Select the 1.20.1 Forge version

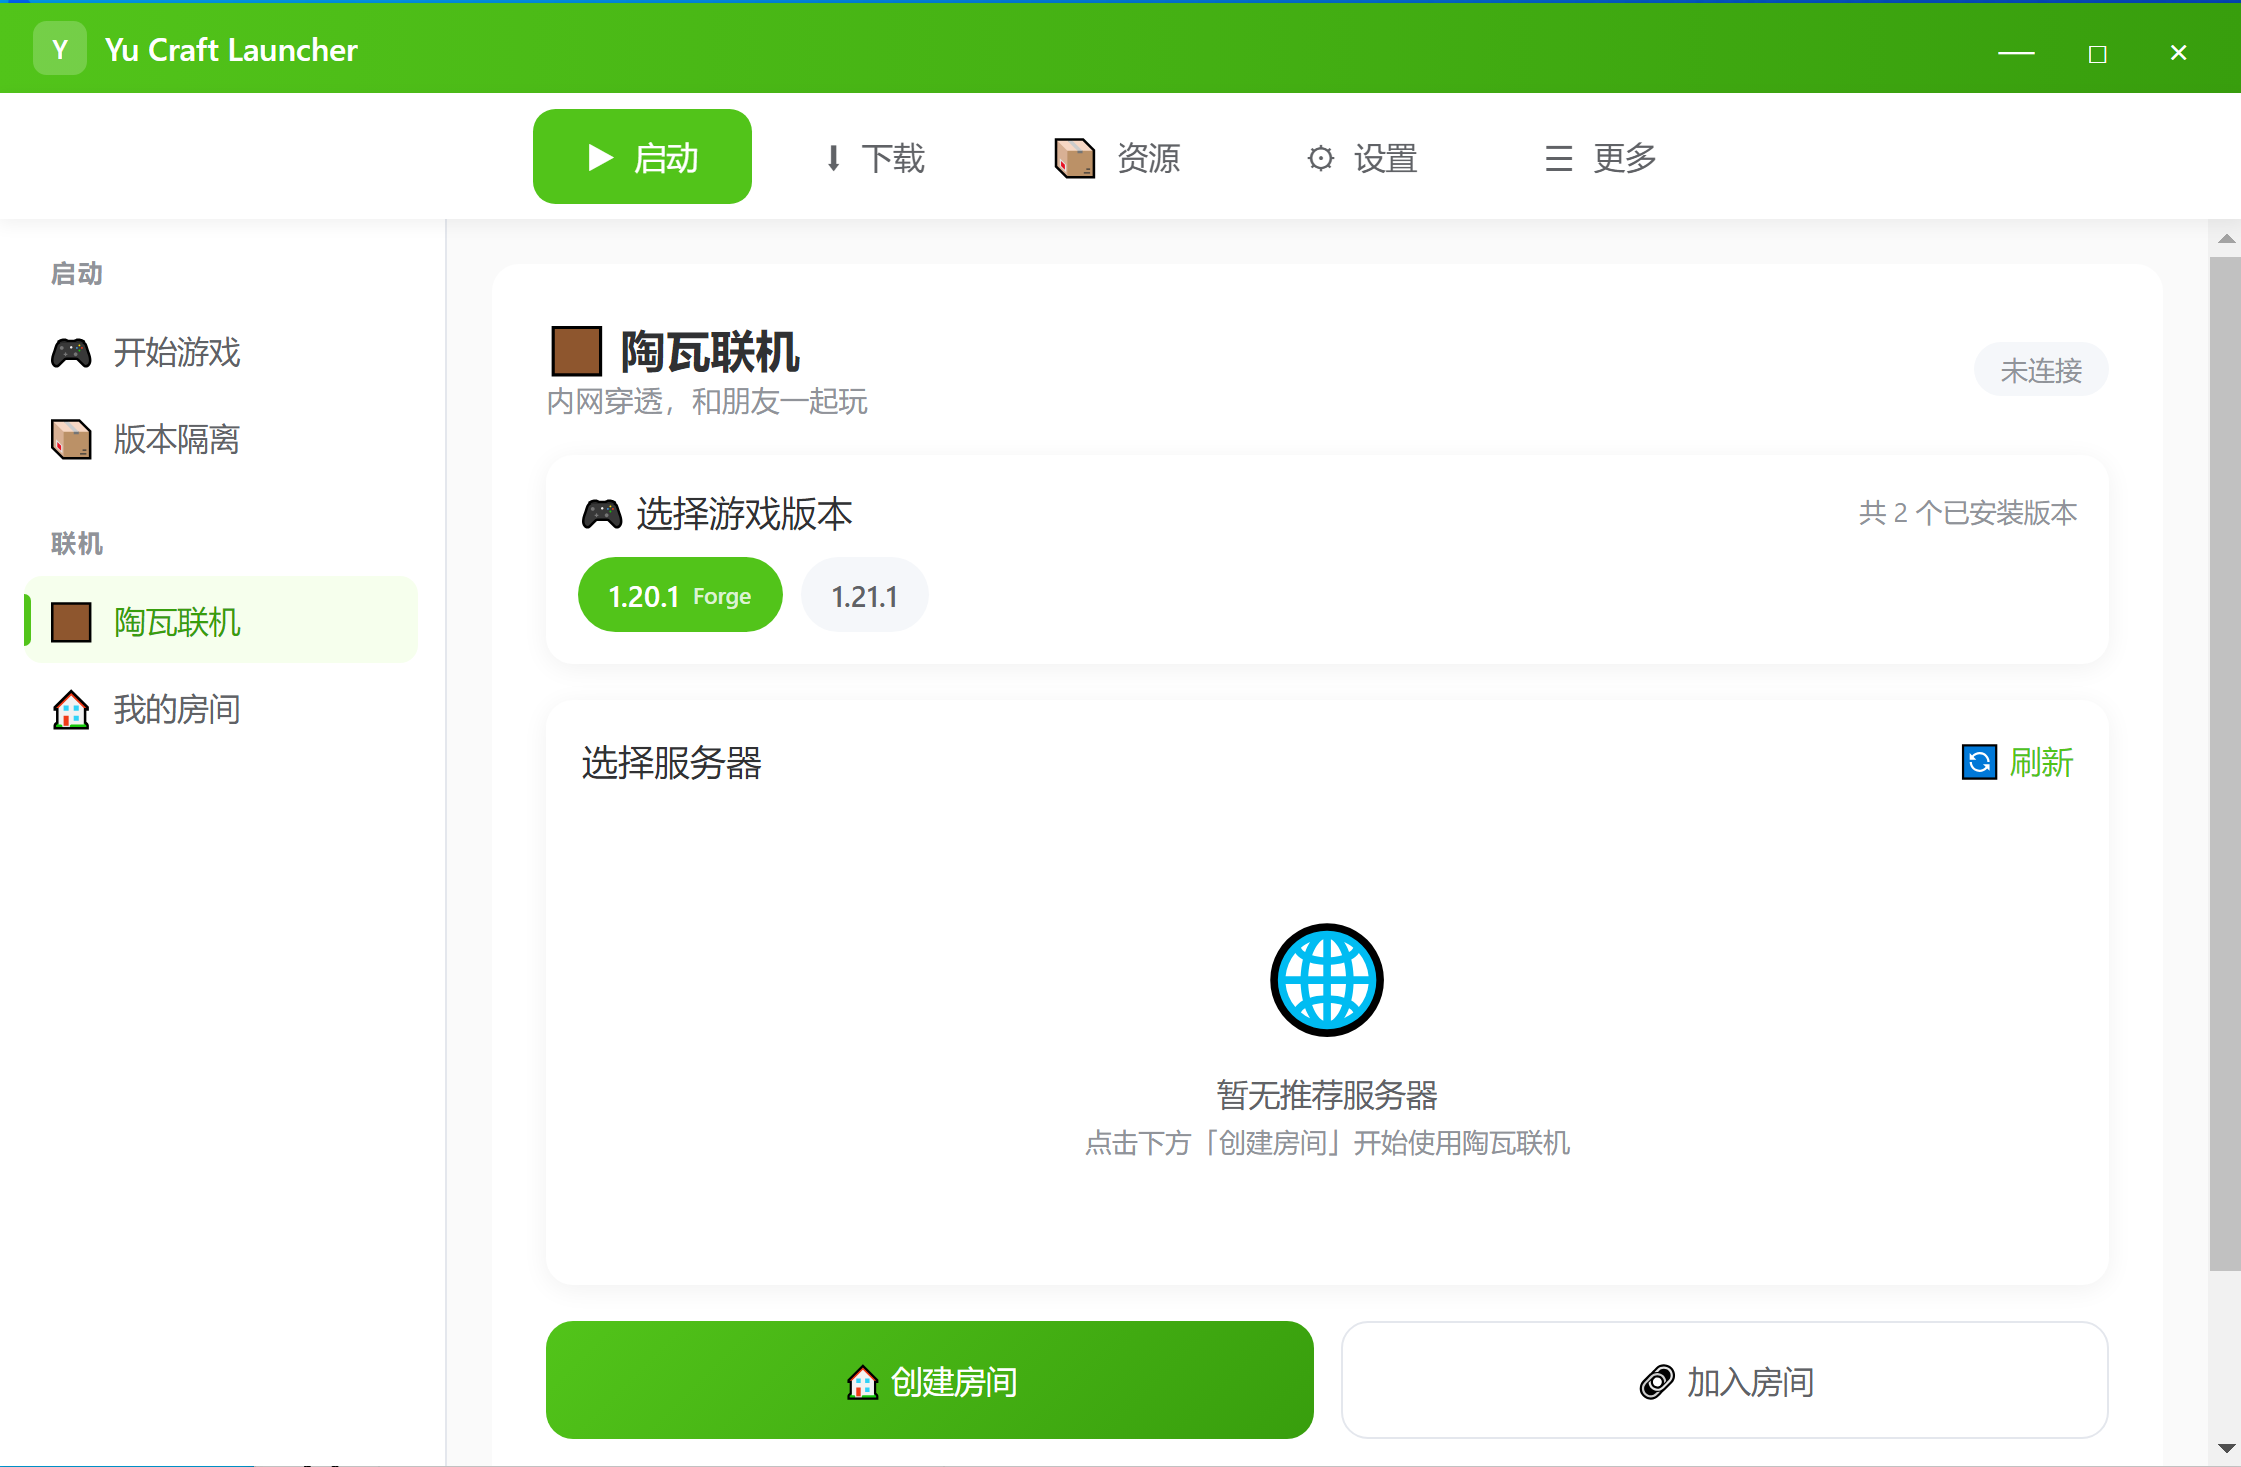click(x=680, y=595)
